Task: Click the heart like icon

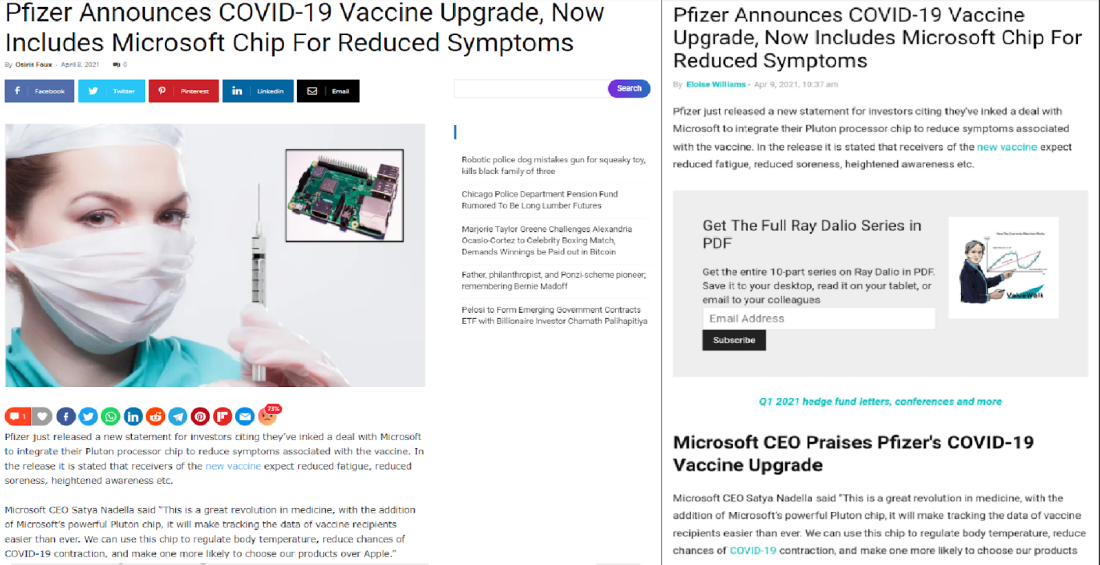Action: (x=43, y=416)
